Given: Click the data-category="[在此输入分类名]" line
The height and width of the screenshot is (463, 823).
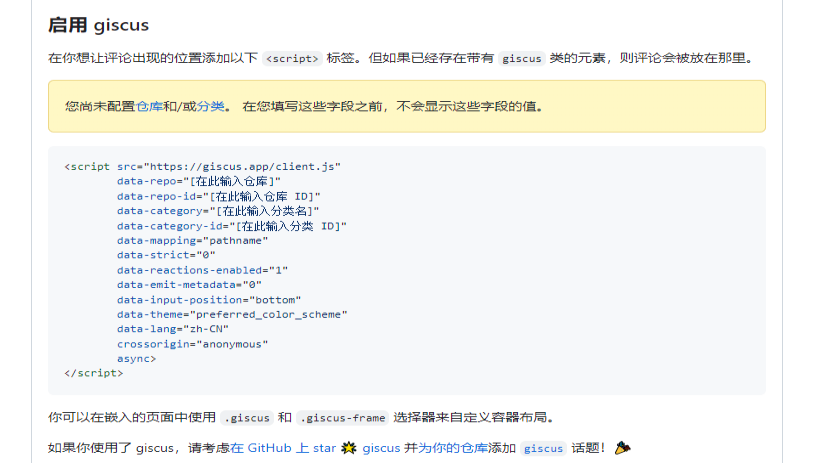Looking at the screenshot, I should [218, 211].
